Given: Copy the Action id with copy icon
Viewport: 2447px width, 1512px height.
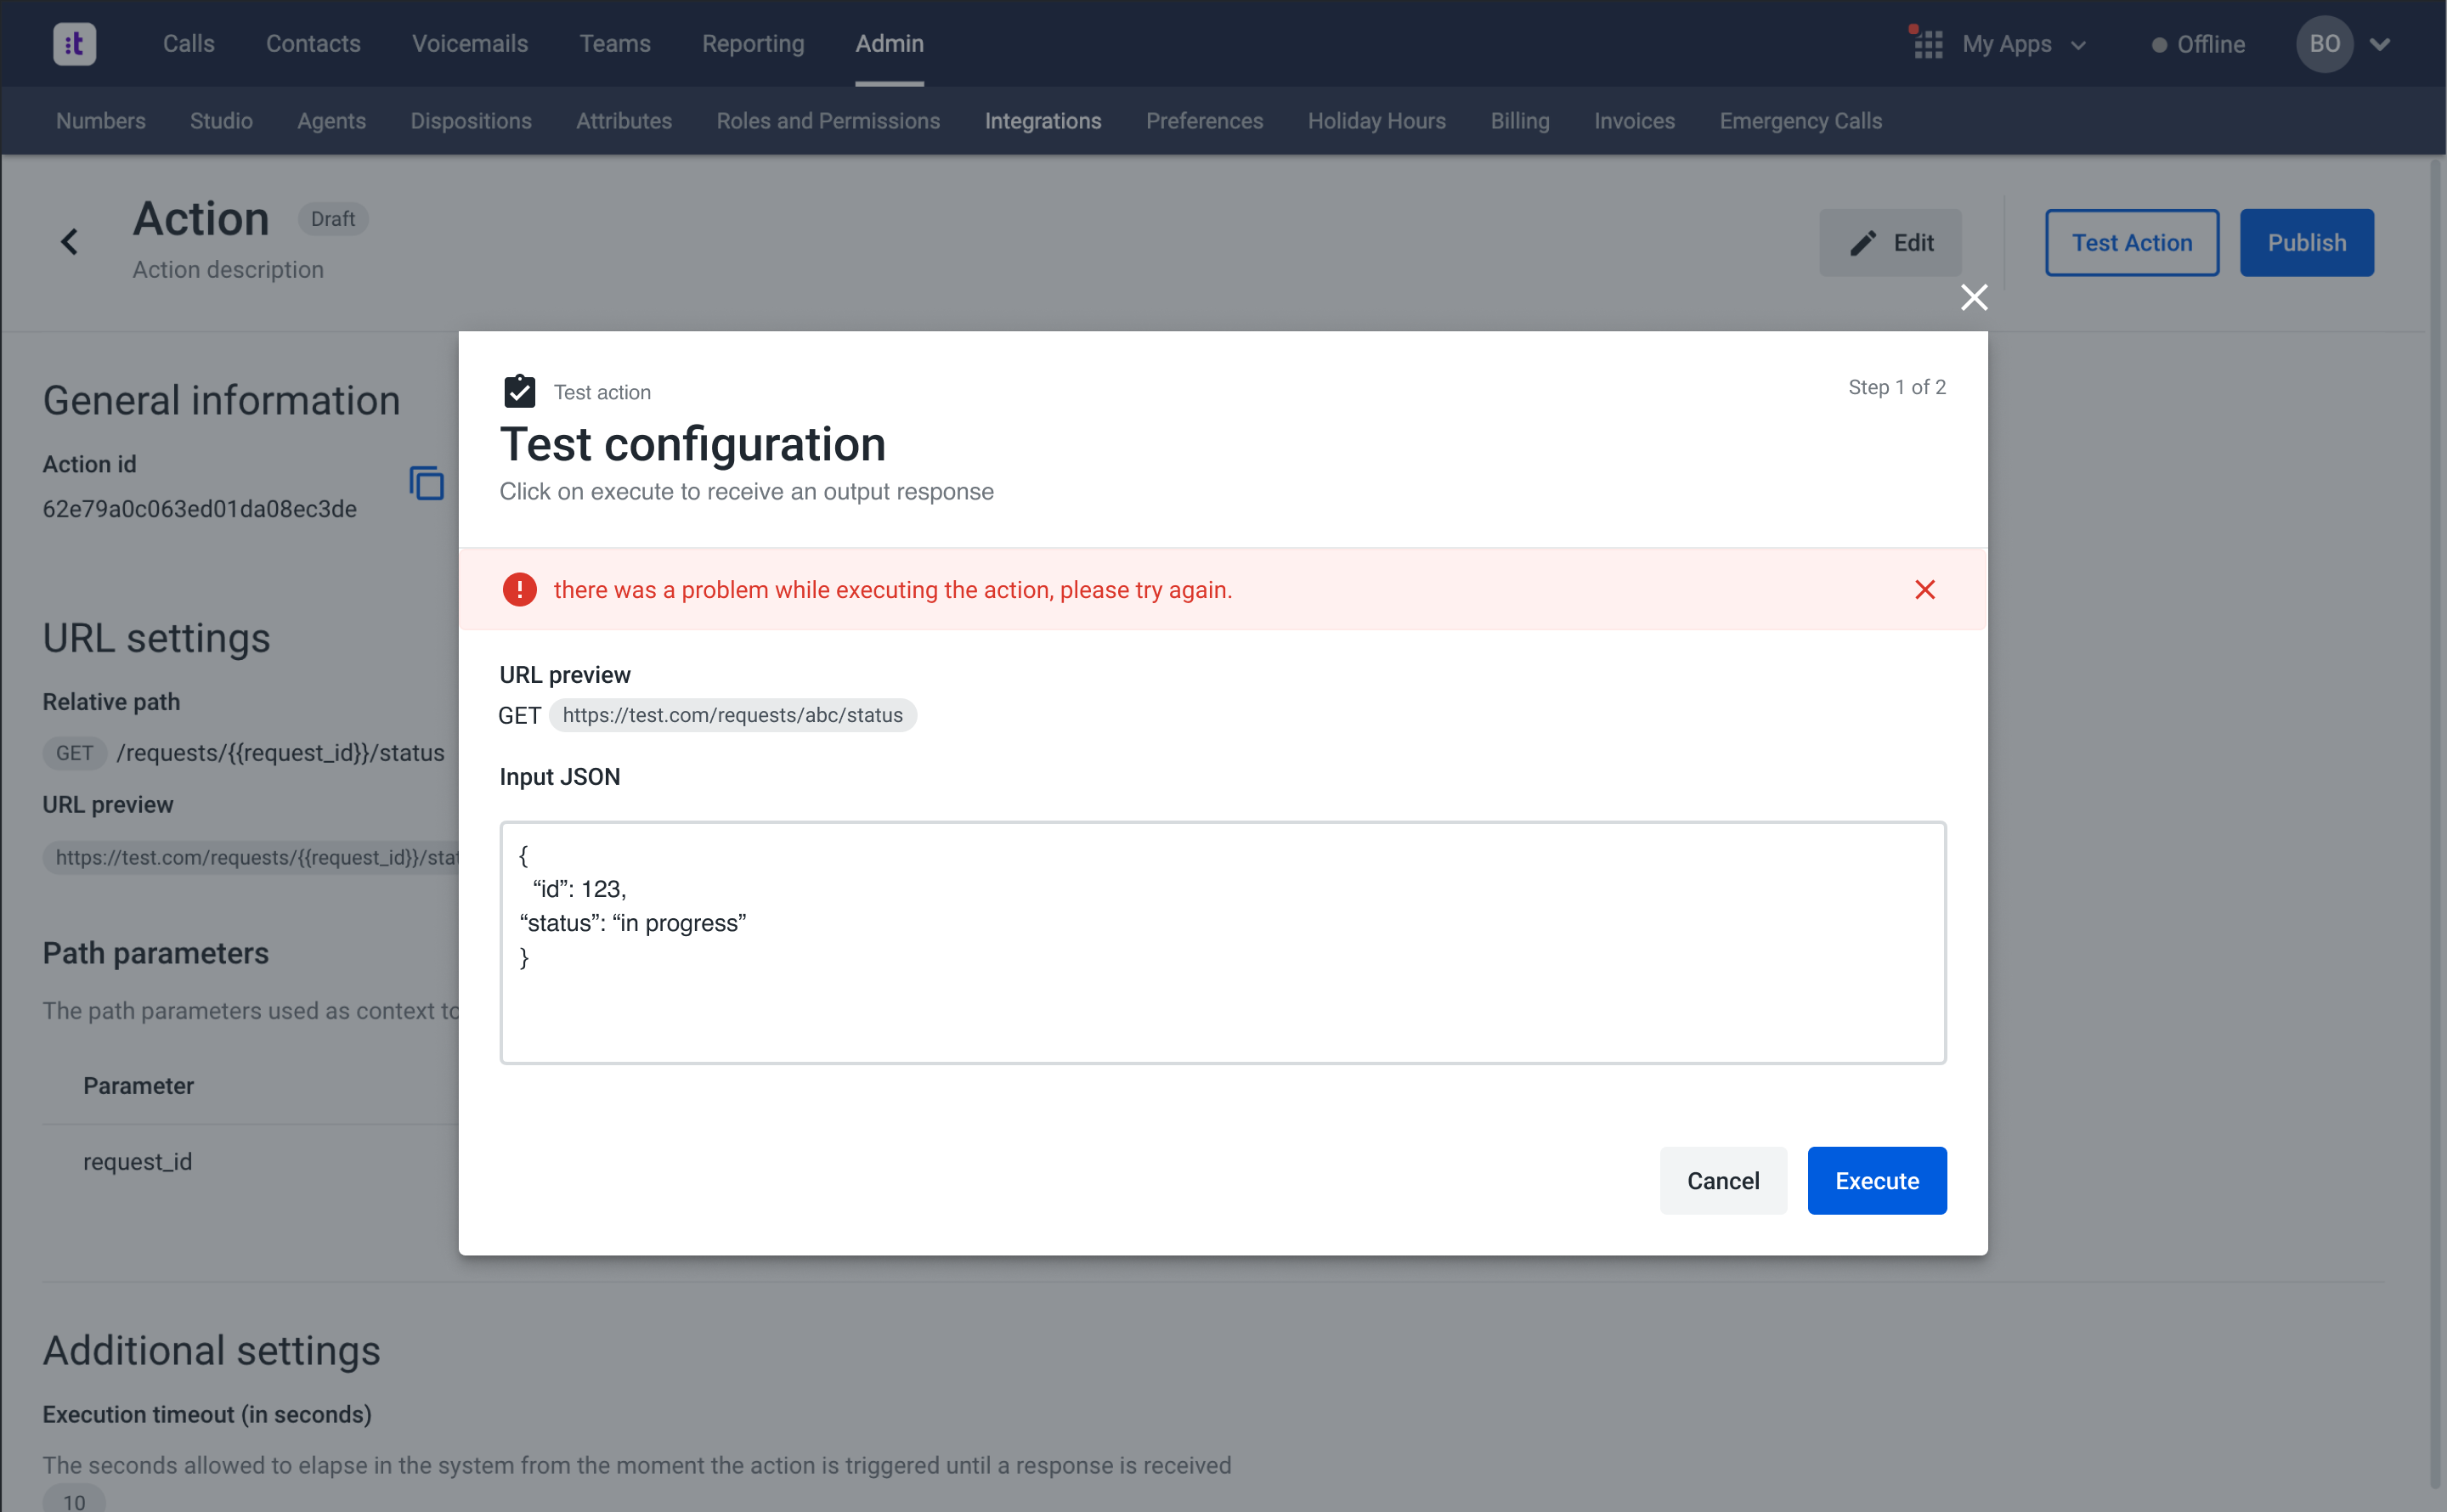Looking at the screenshot, I should pos(426,483).
